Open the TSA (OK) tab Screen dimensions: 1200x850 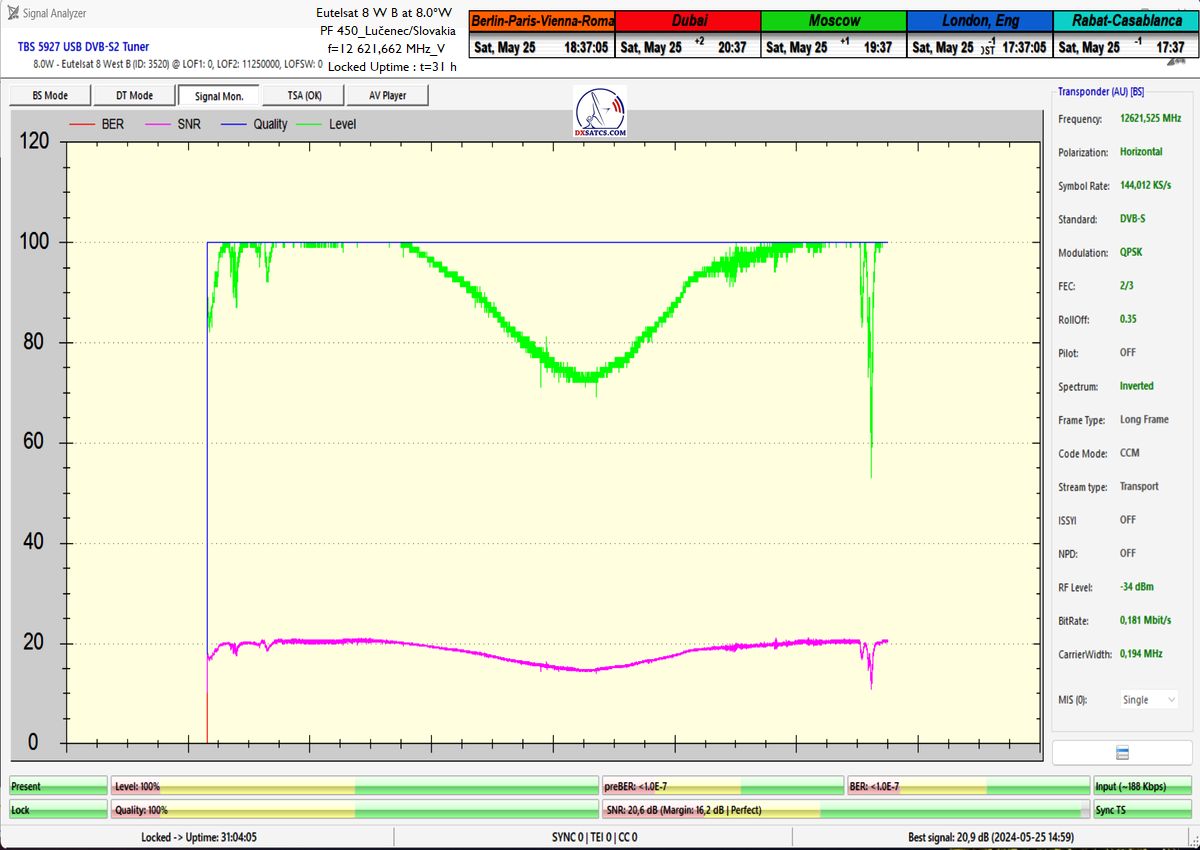(x=304, y=95)
